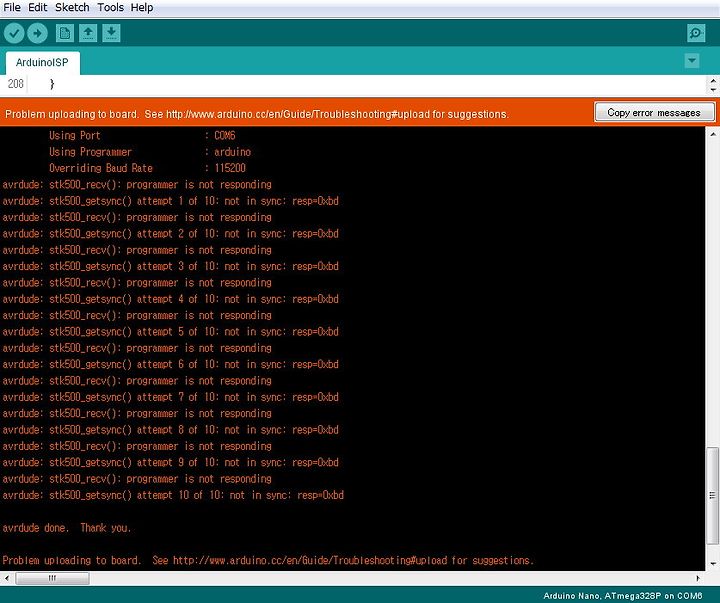Image resolution: width=720 pixels, height=603 pixels.
Task: Click the console vertical scrollbar thumb
Action: [712, 495]
